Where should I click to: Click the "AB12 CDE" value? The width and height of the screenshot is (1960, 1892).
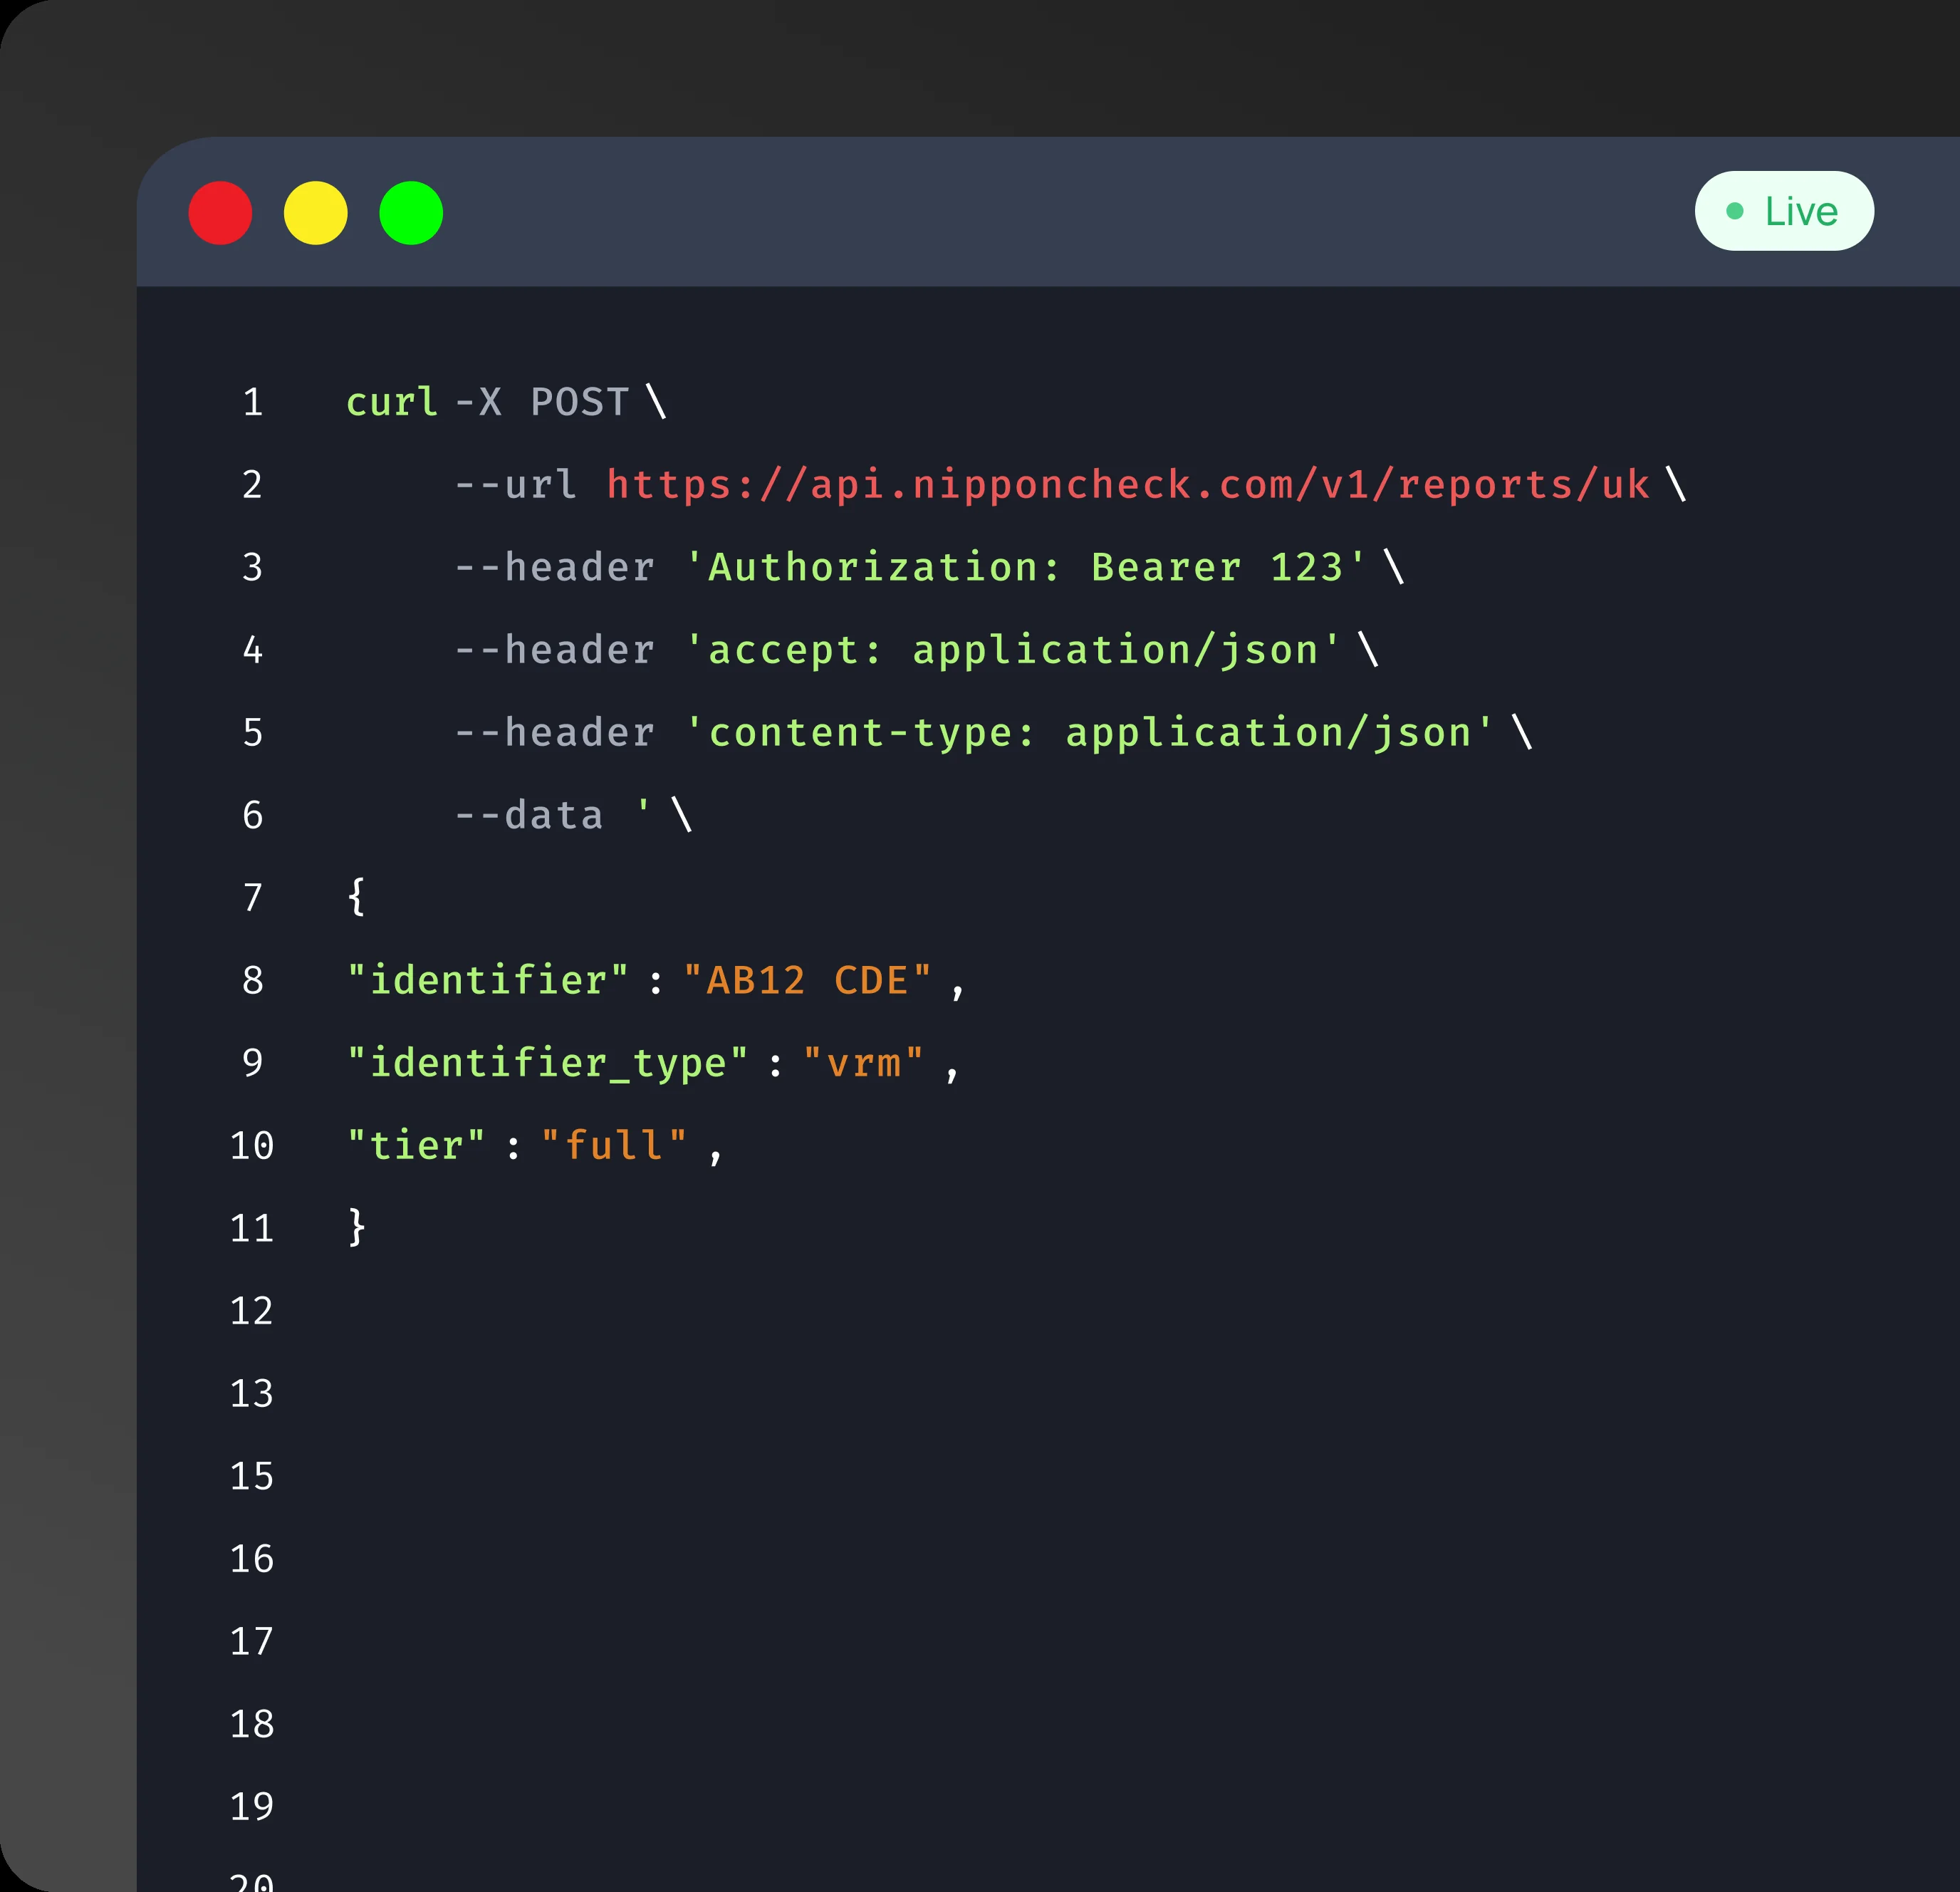808,980
